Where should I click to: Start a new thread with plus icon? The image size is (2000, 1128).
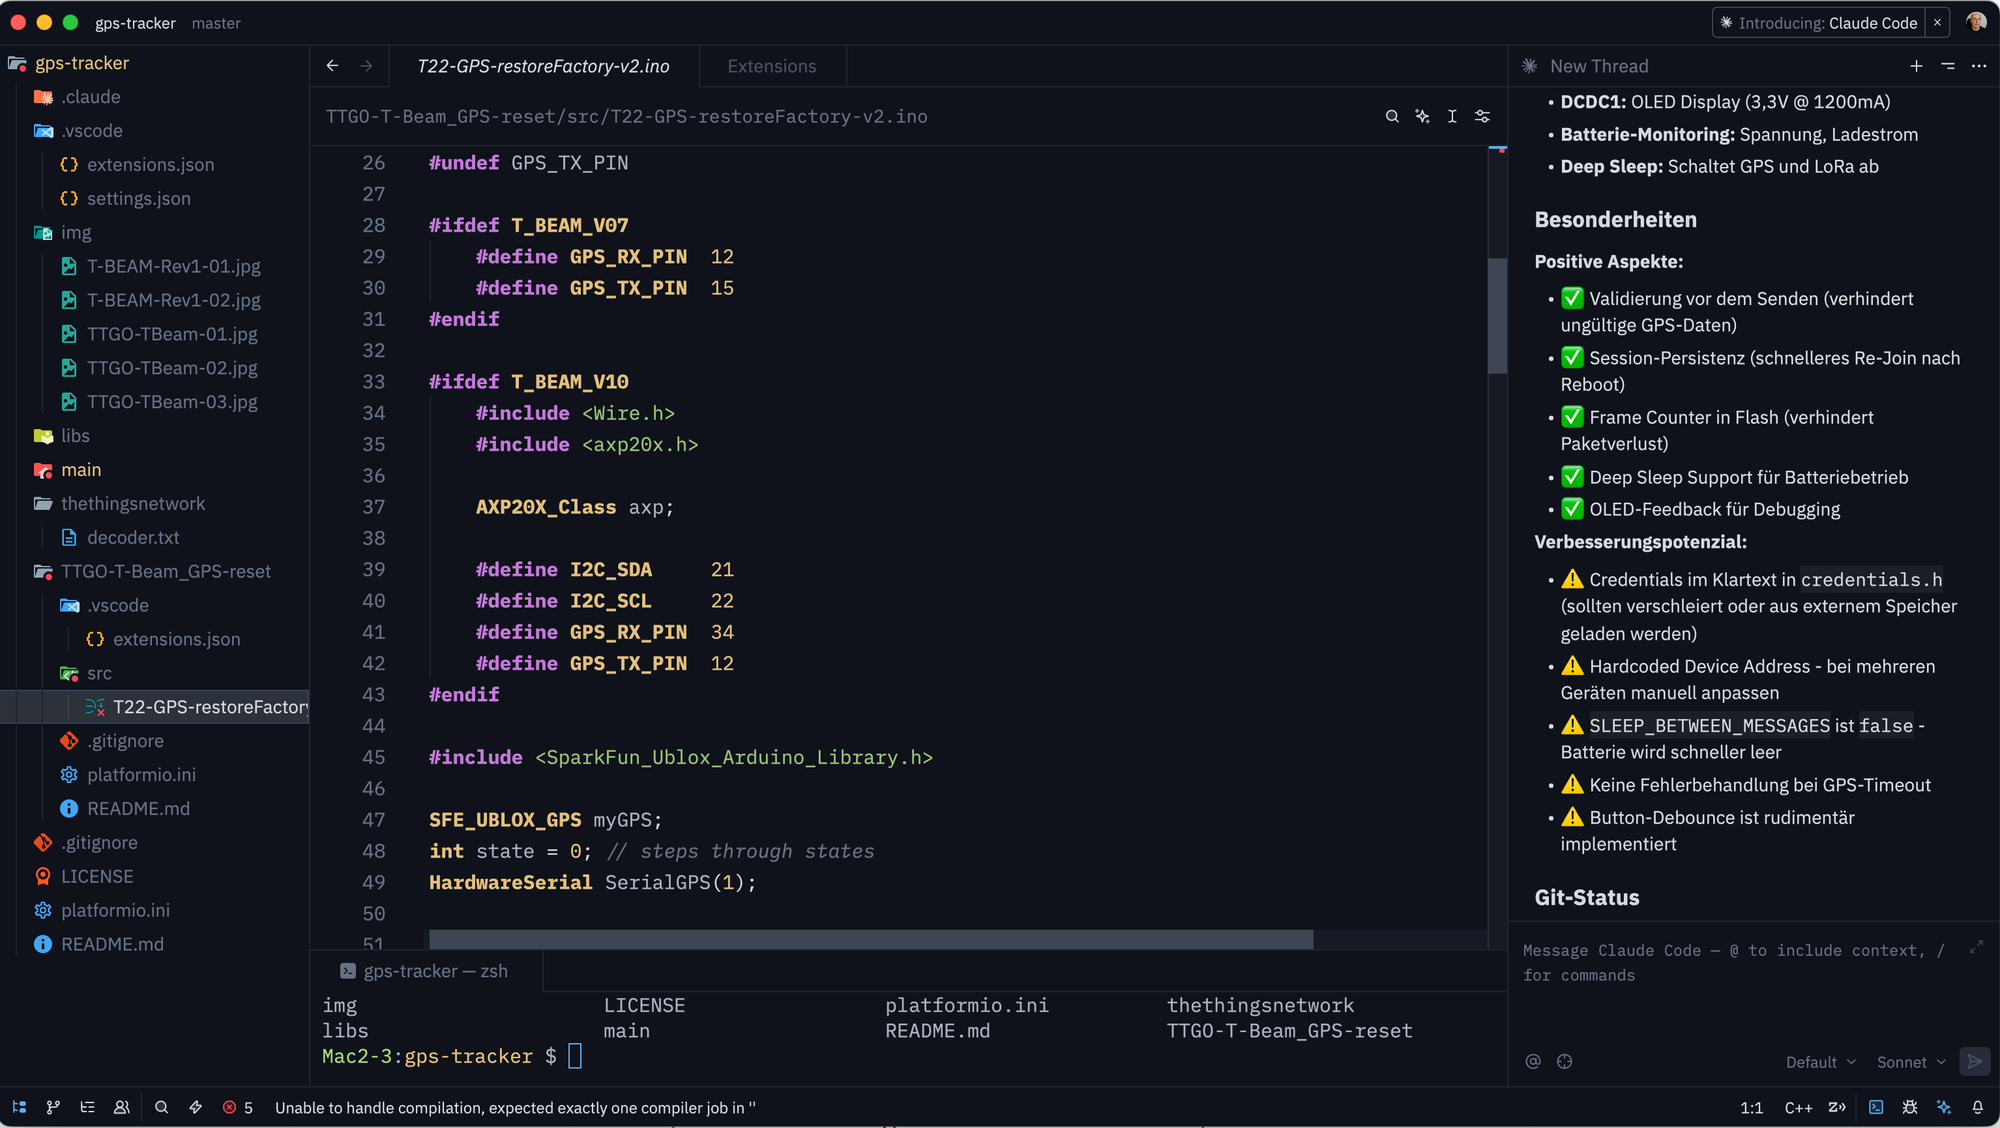1916,66
